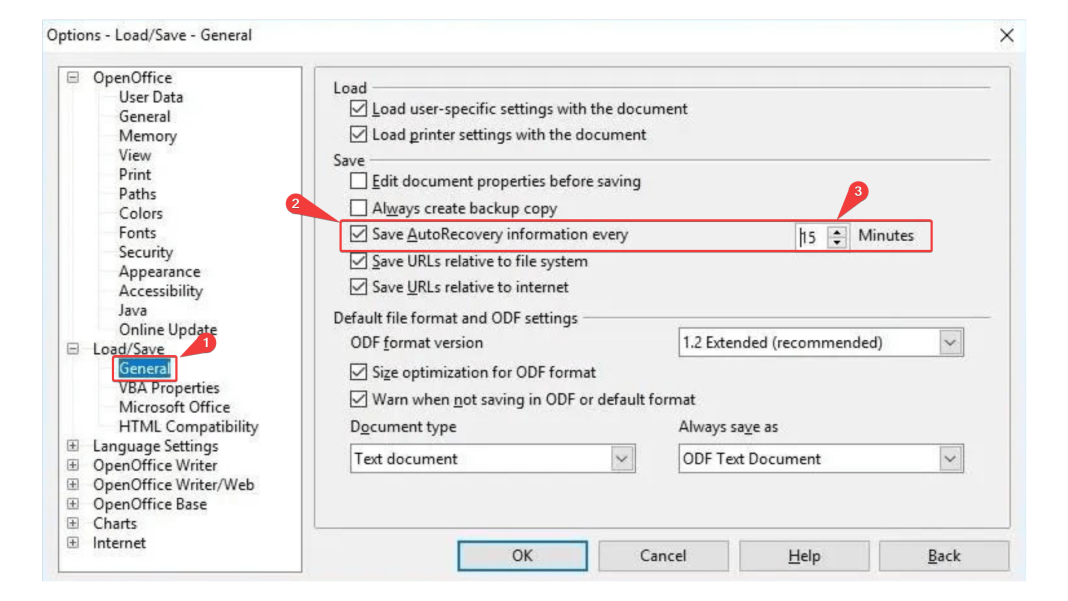Viewport: 1068px width, 601px height.
Task: Select User Data in the tree
Action: click(151, 97)
